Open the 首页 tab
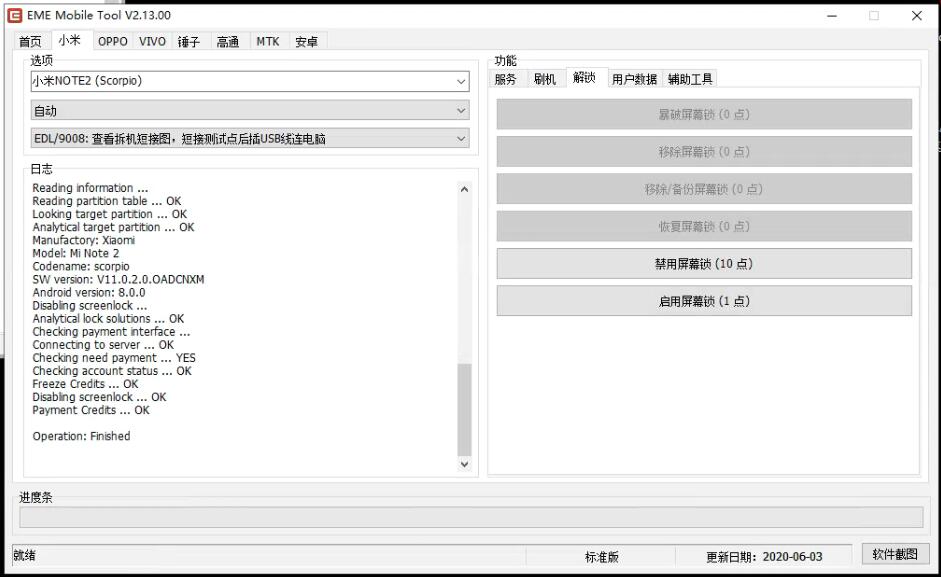 tap(30, 41)
